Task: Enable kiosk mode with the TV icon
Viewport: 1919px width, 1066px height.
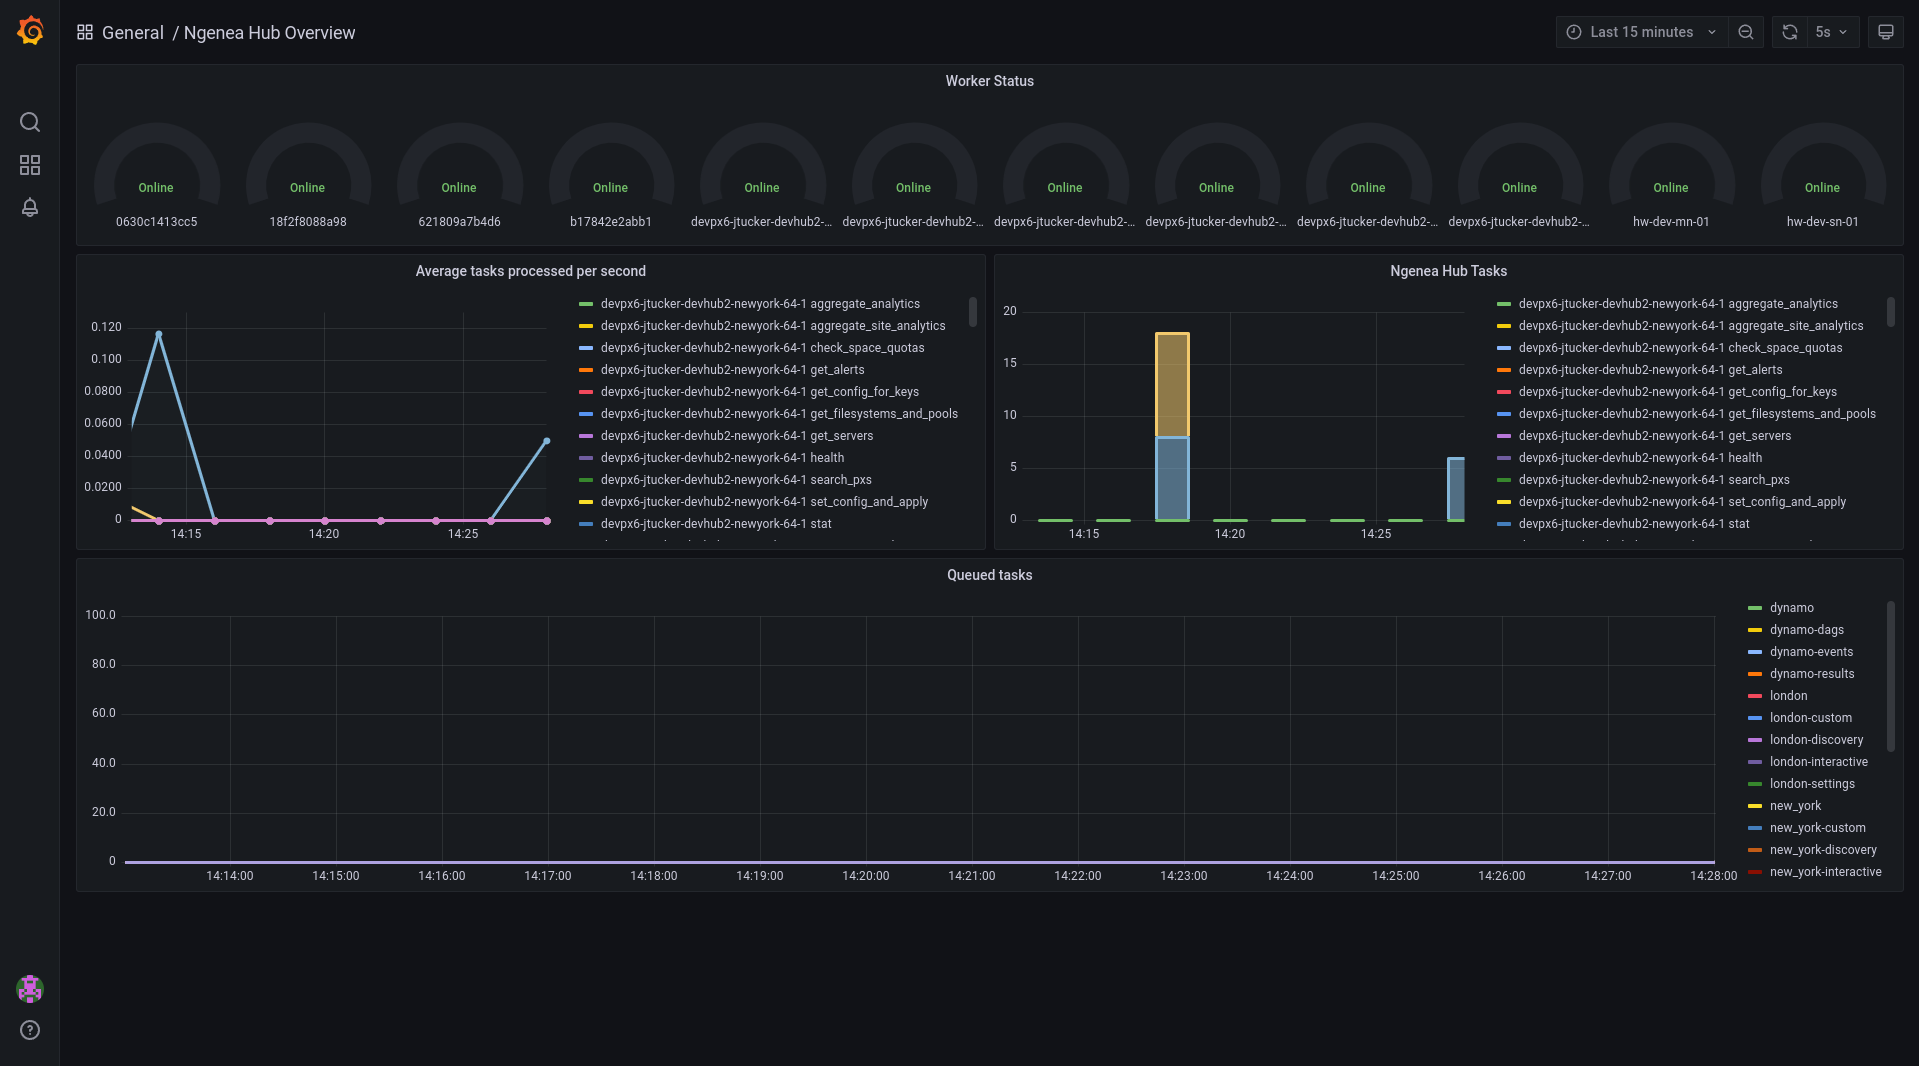Action: (1884, 31)
